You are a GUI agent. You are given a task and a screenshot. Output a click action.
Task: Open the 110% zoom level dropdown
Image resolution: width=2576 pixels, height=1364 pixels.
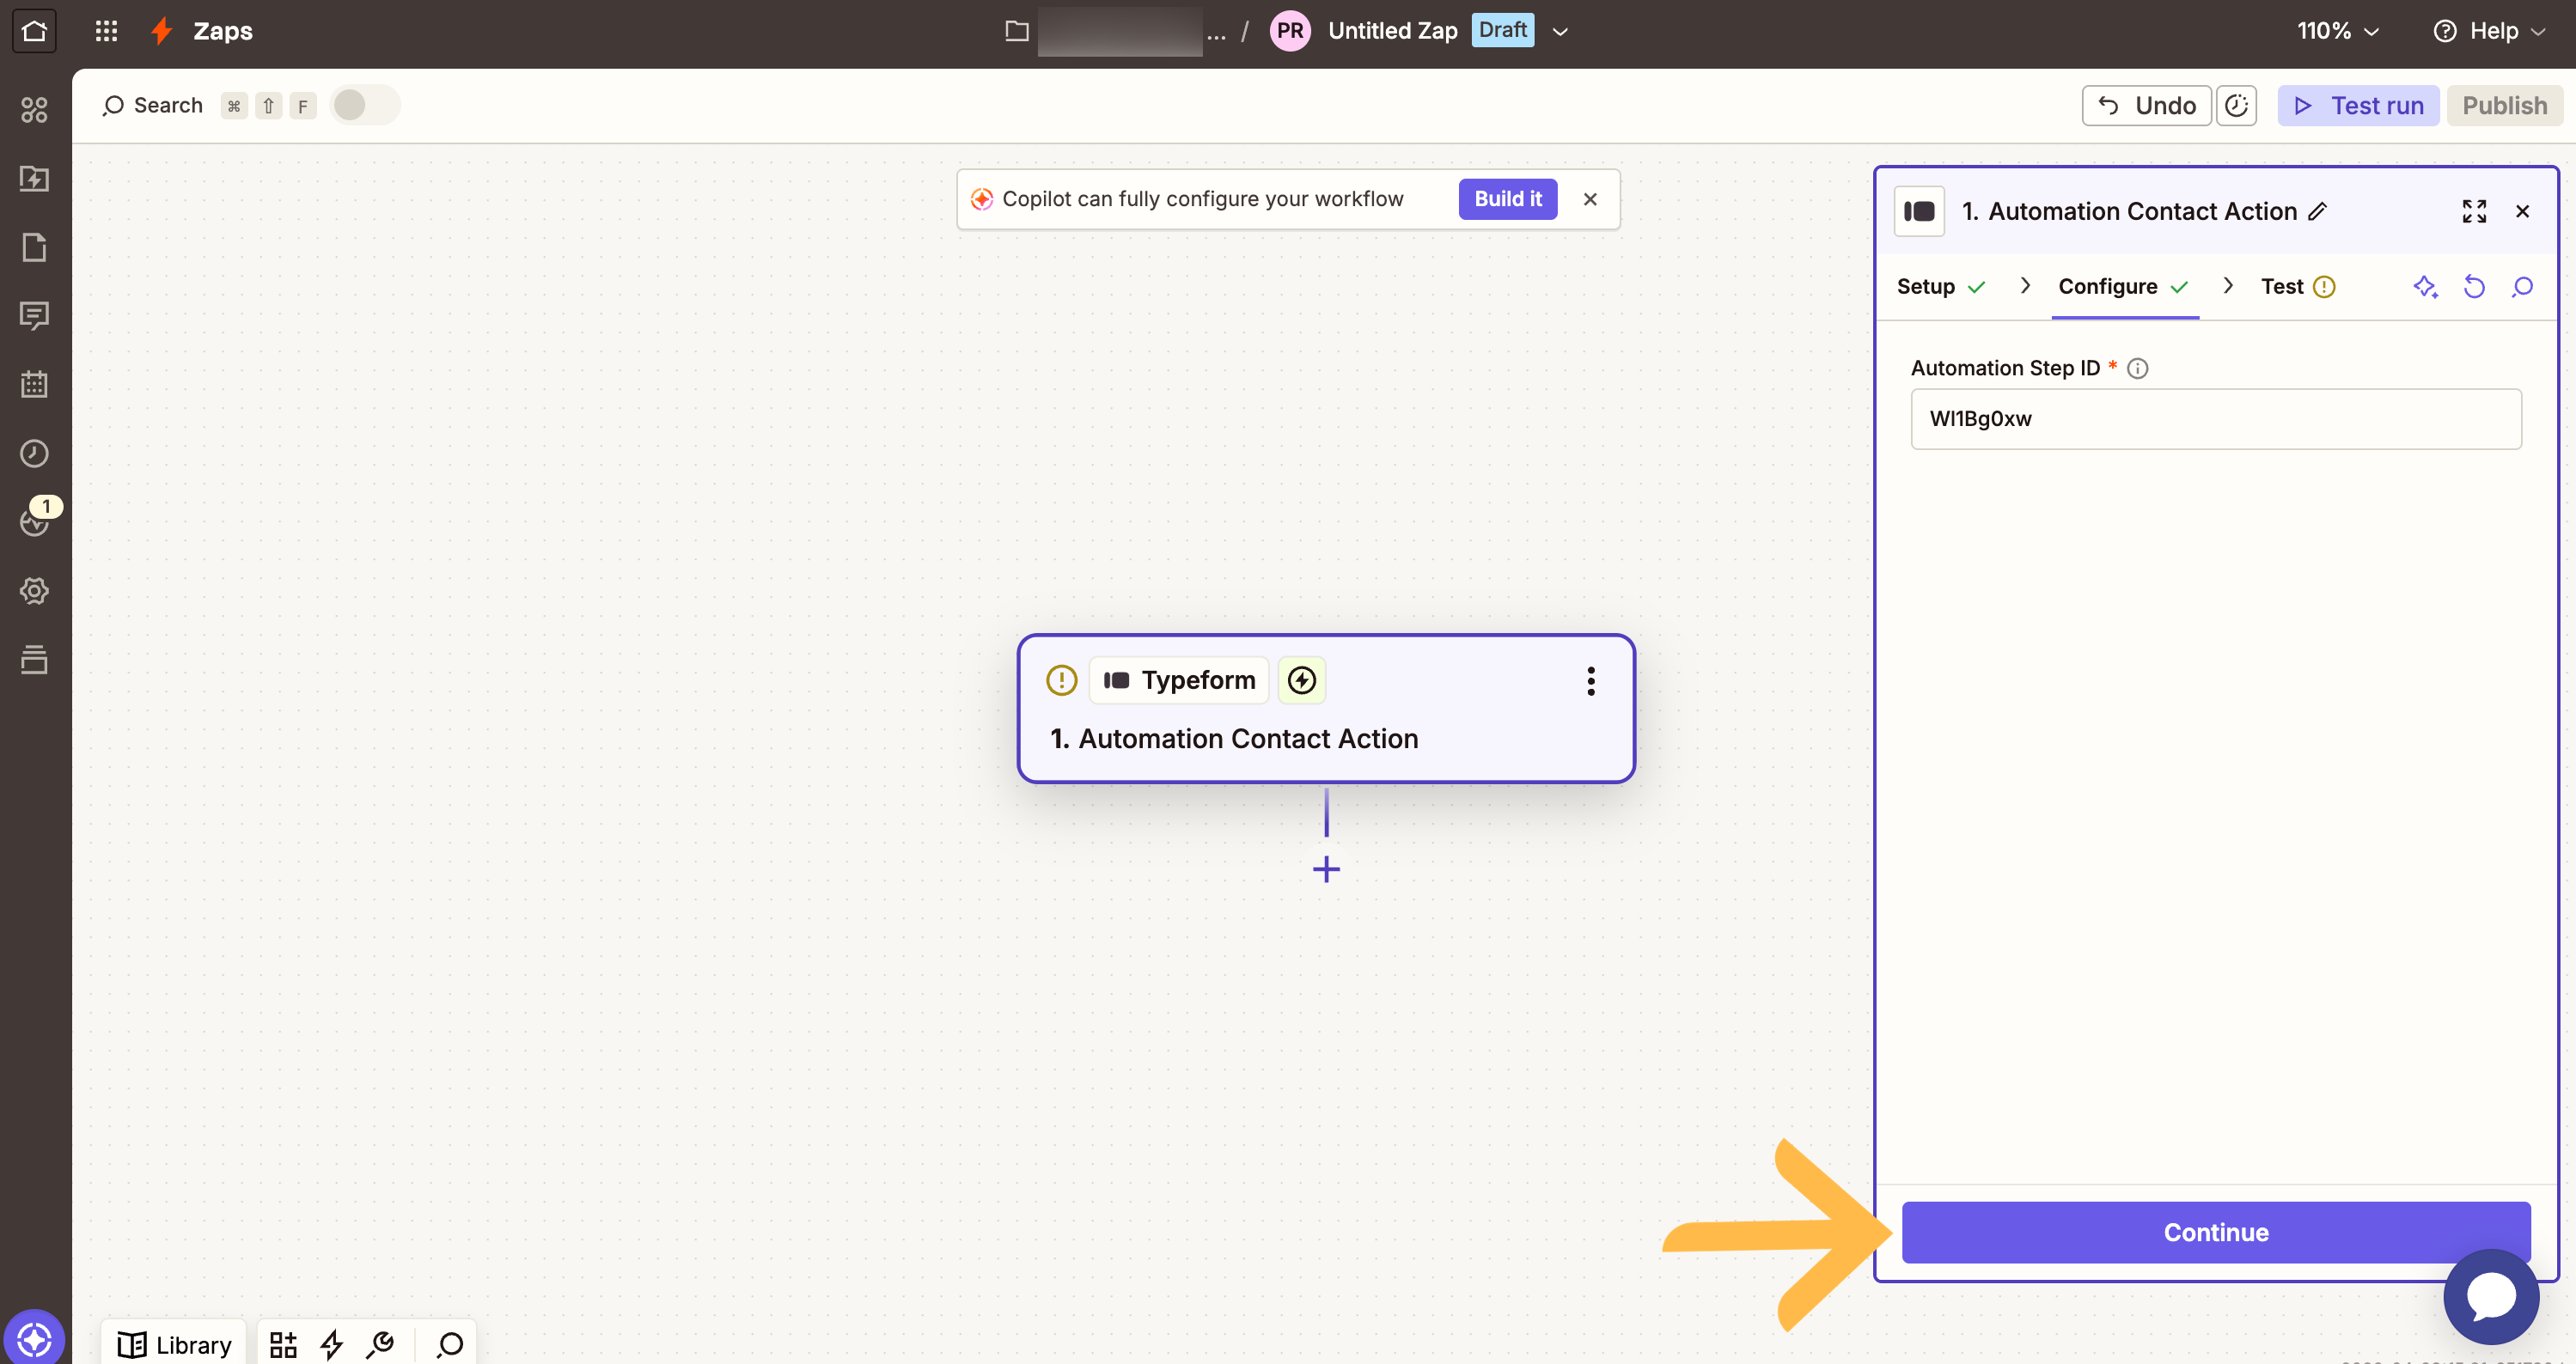click(2337, 31)
